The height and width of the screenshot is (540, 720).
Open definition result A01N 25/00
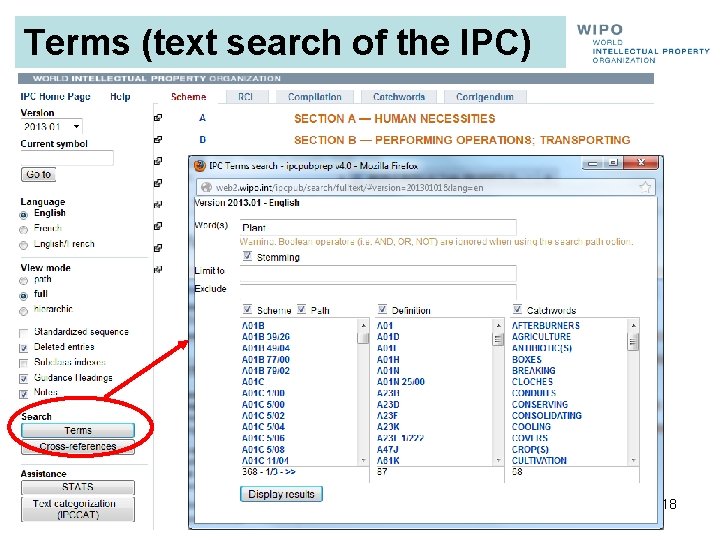(401, 382)
